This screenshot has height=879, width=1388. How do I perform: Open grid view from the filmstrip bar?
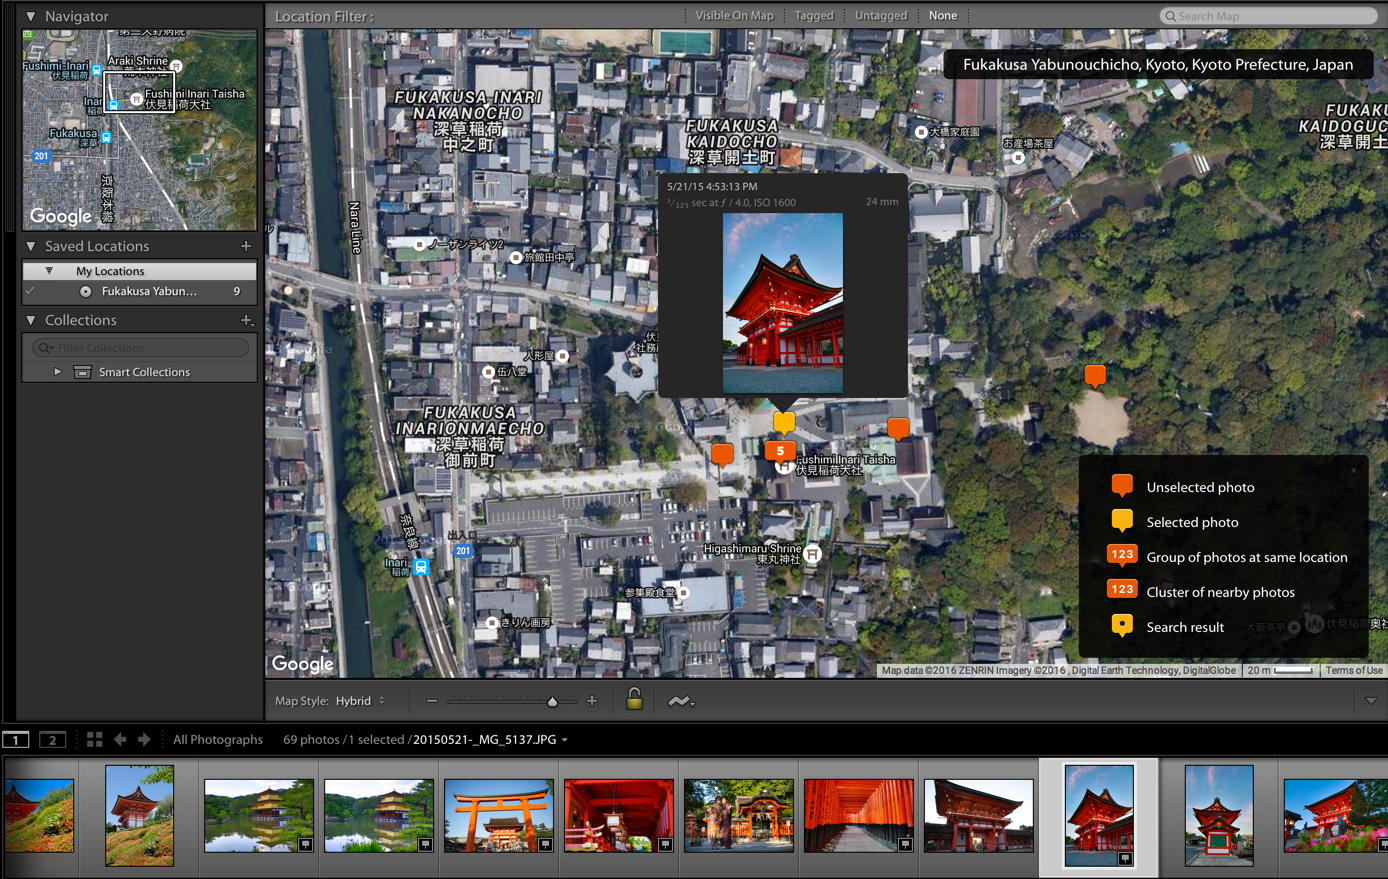[95, 739]
